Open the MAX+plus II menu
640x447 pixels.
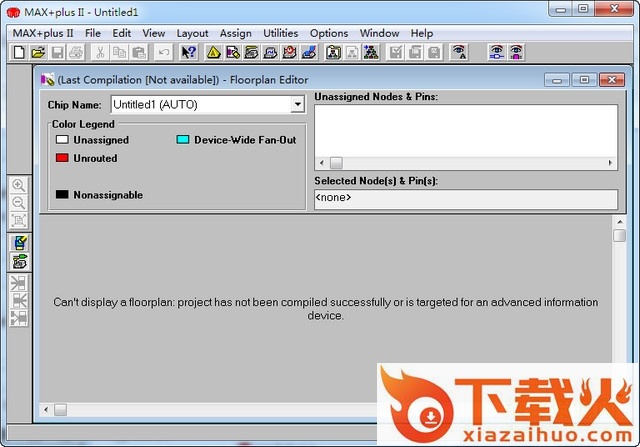(43, 33)
